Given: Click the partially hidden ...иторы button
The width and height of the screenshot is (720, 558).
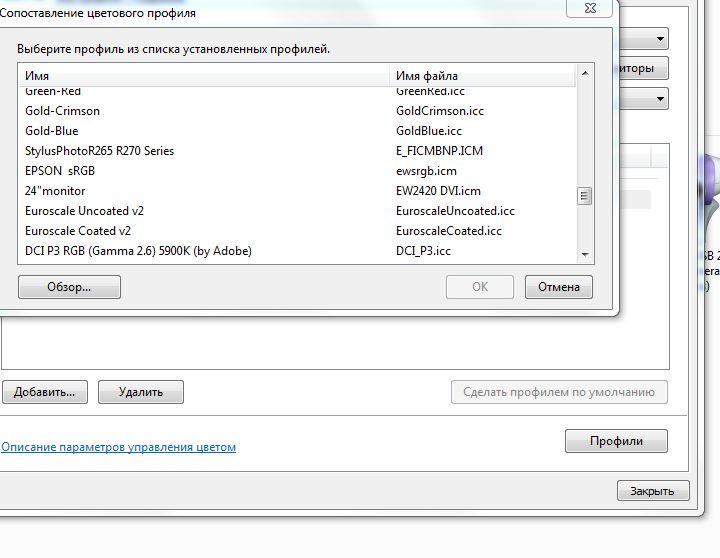Looking at the screenshot, I should [x=643, y=68].
